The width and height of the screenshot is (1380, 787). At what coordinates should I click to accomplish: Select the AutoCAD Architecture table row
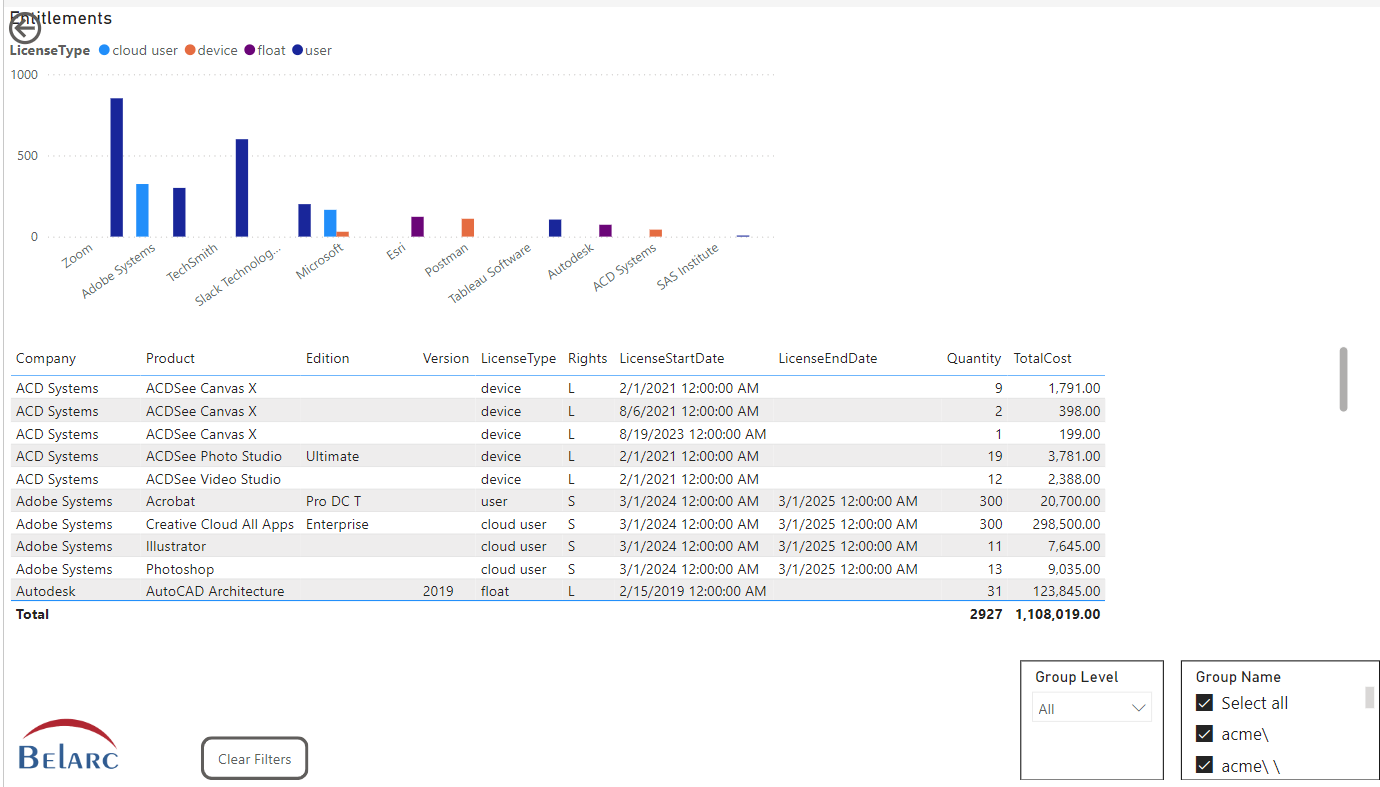pos(215,591)
